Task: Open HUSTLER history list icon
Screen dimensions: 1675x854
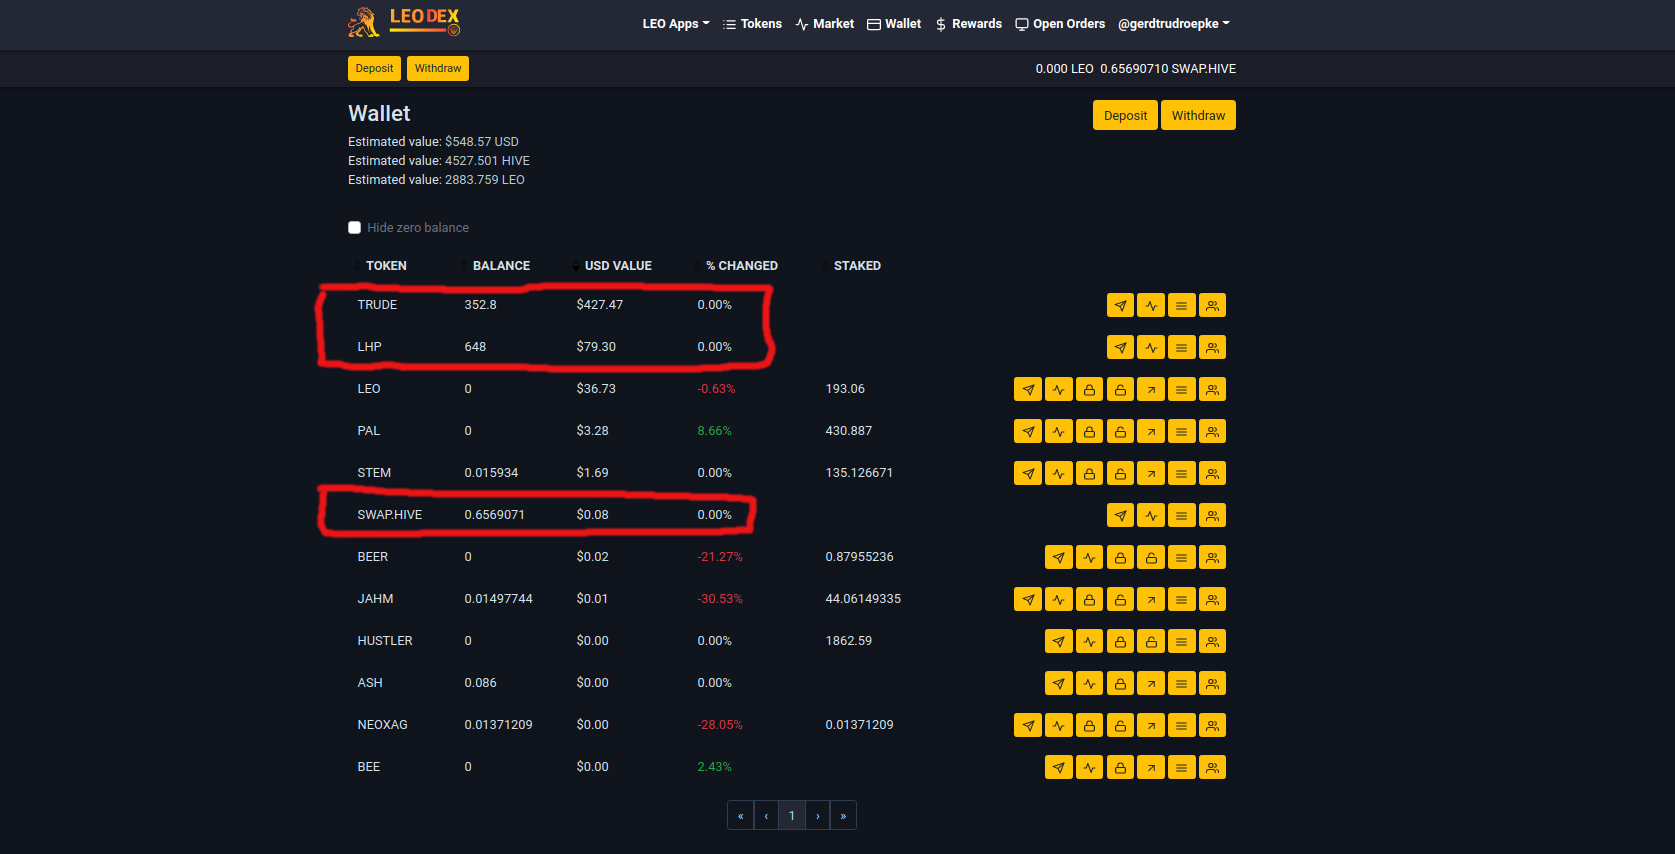Action: point(1182,641)
